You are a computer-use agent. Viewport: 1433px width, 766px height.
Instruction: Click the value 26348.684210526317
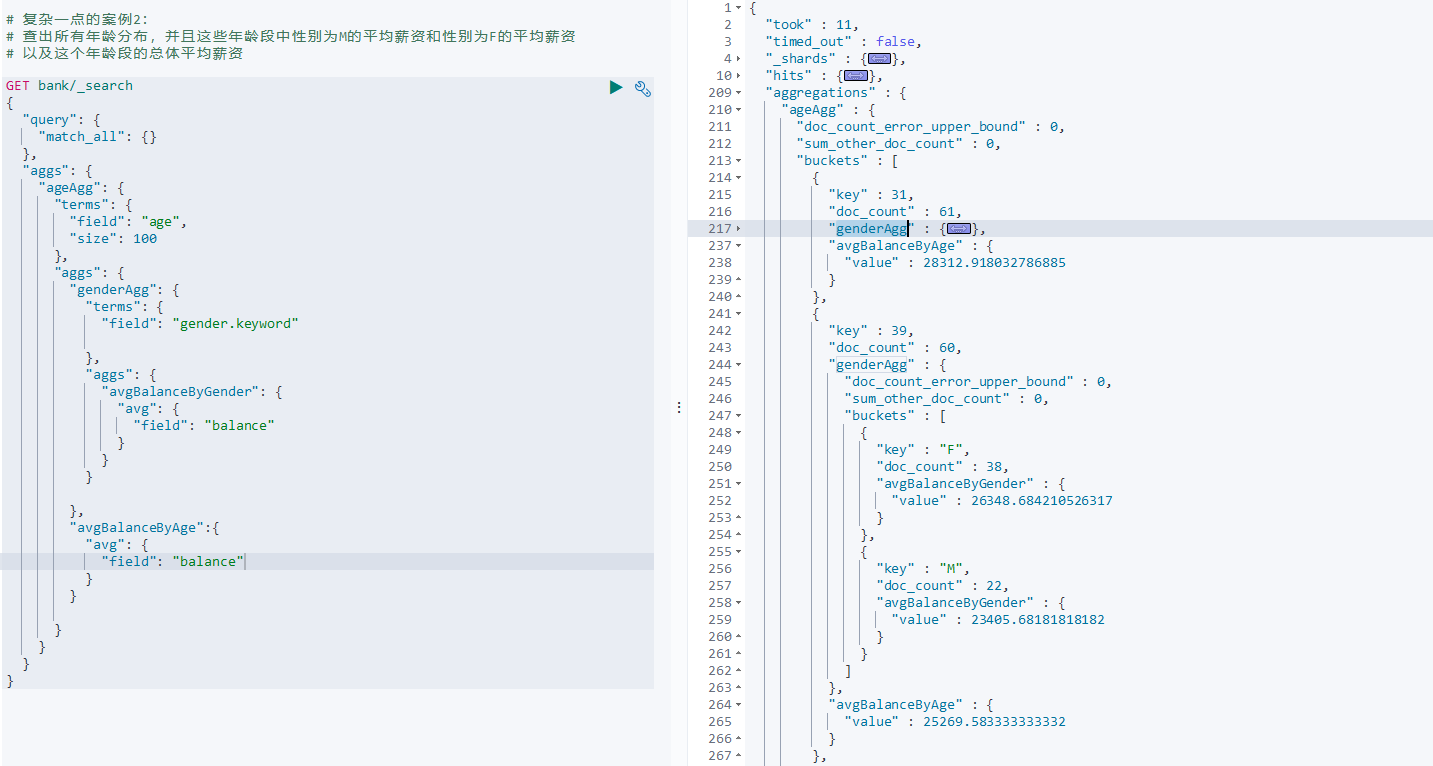point(1042,501)
